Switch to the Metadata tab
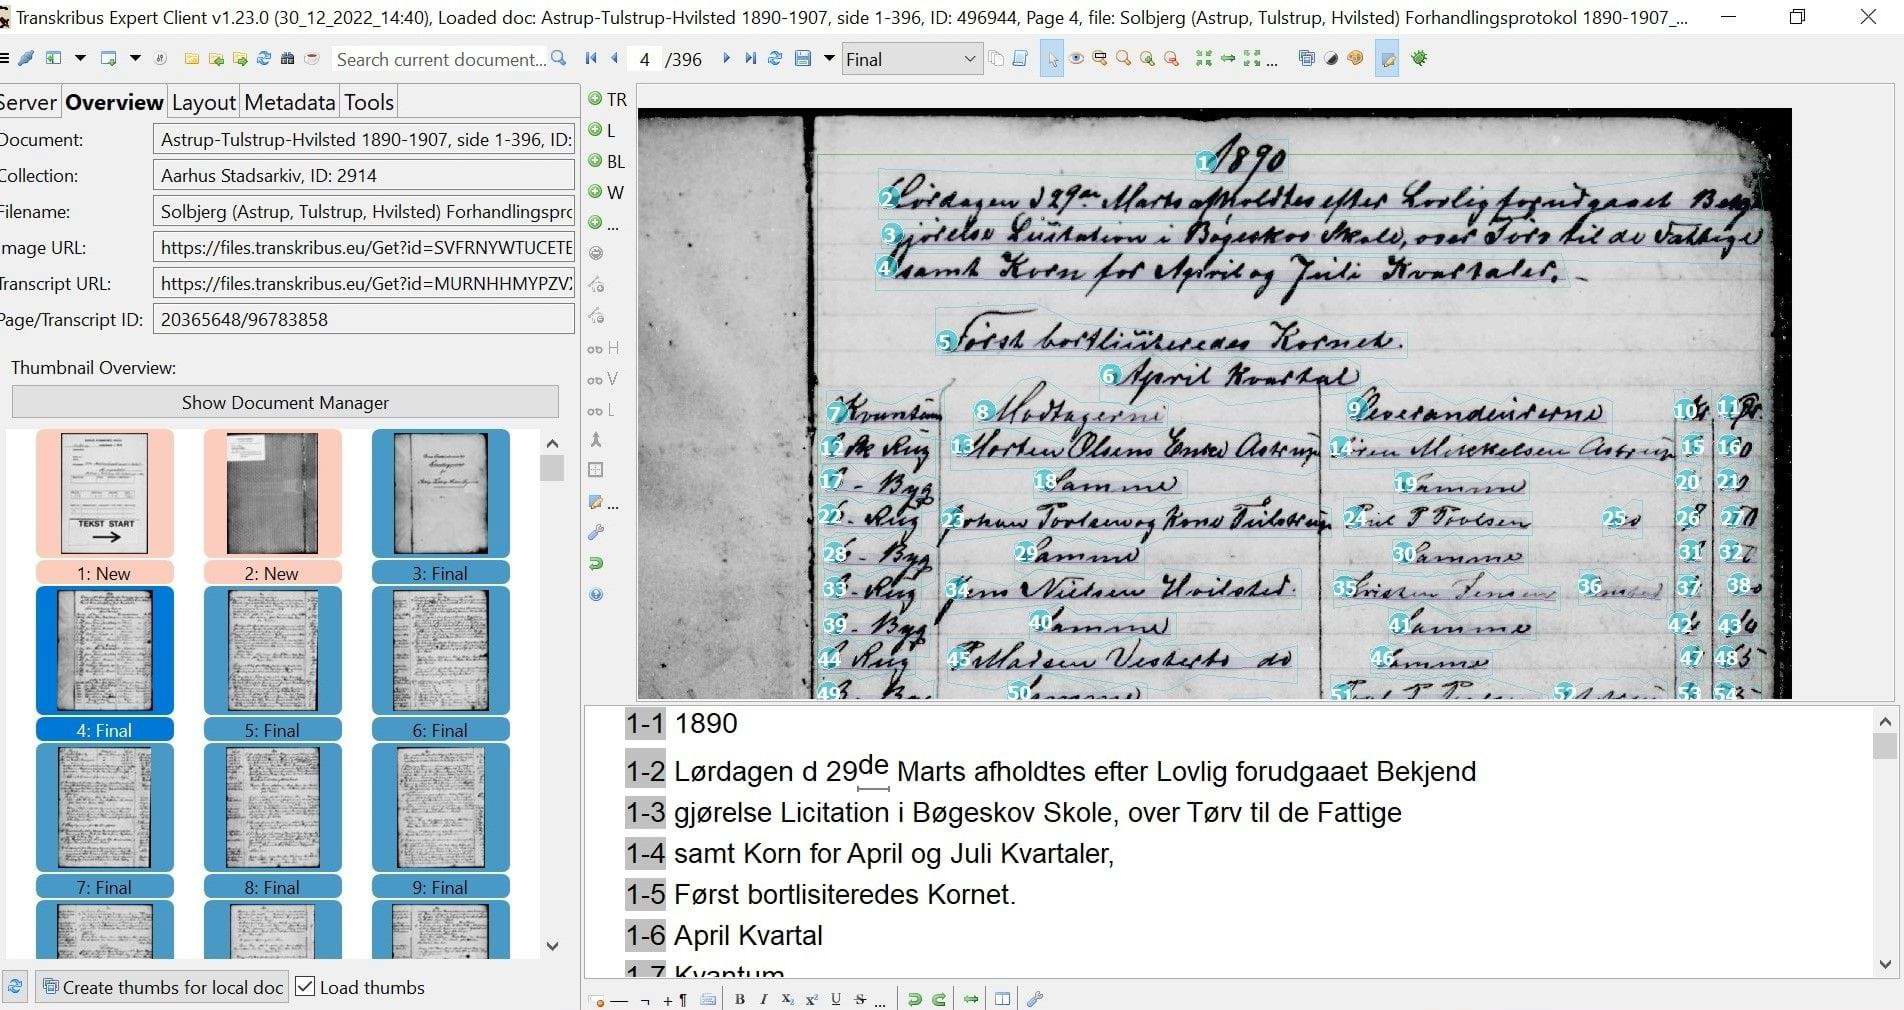The width and height of the screenshot is (1904, 1010). tap(289, 102)
